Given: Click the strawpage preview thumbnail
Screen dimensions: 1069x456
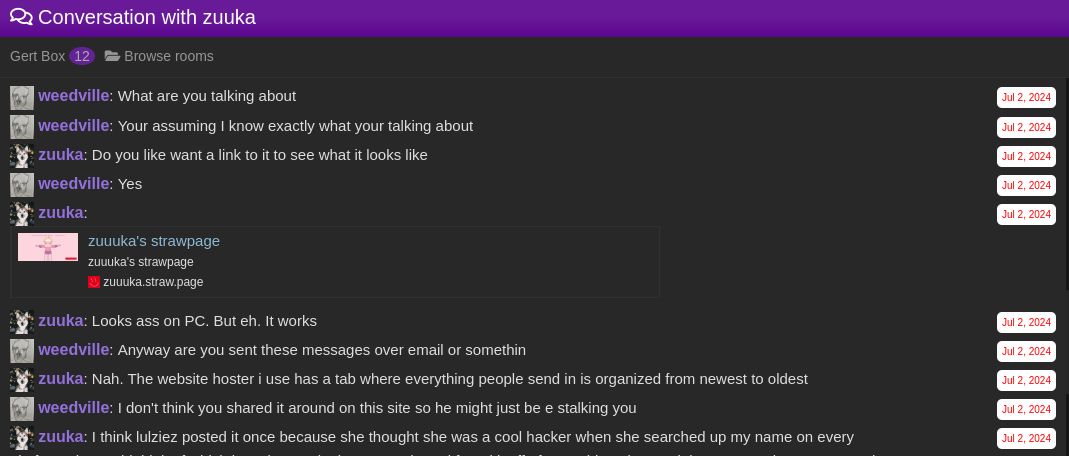Looking at the screenshot, I should (48, 247).
